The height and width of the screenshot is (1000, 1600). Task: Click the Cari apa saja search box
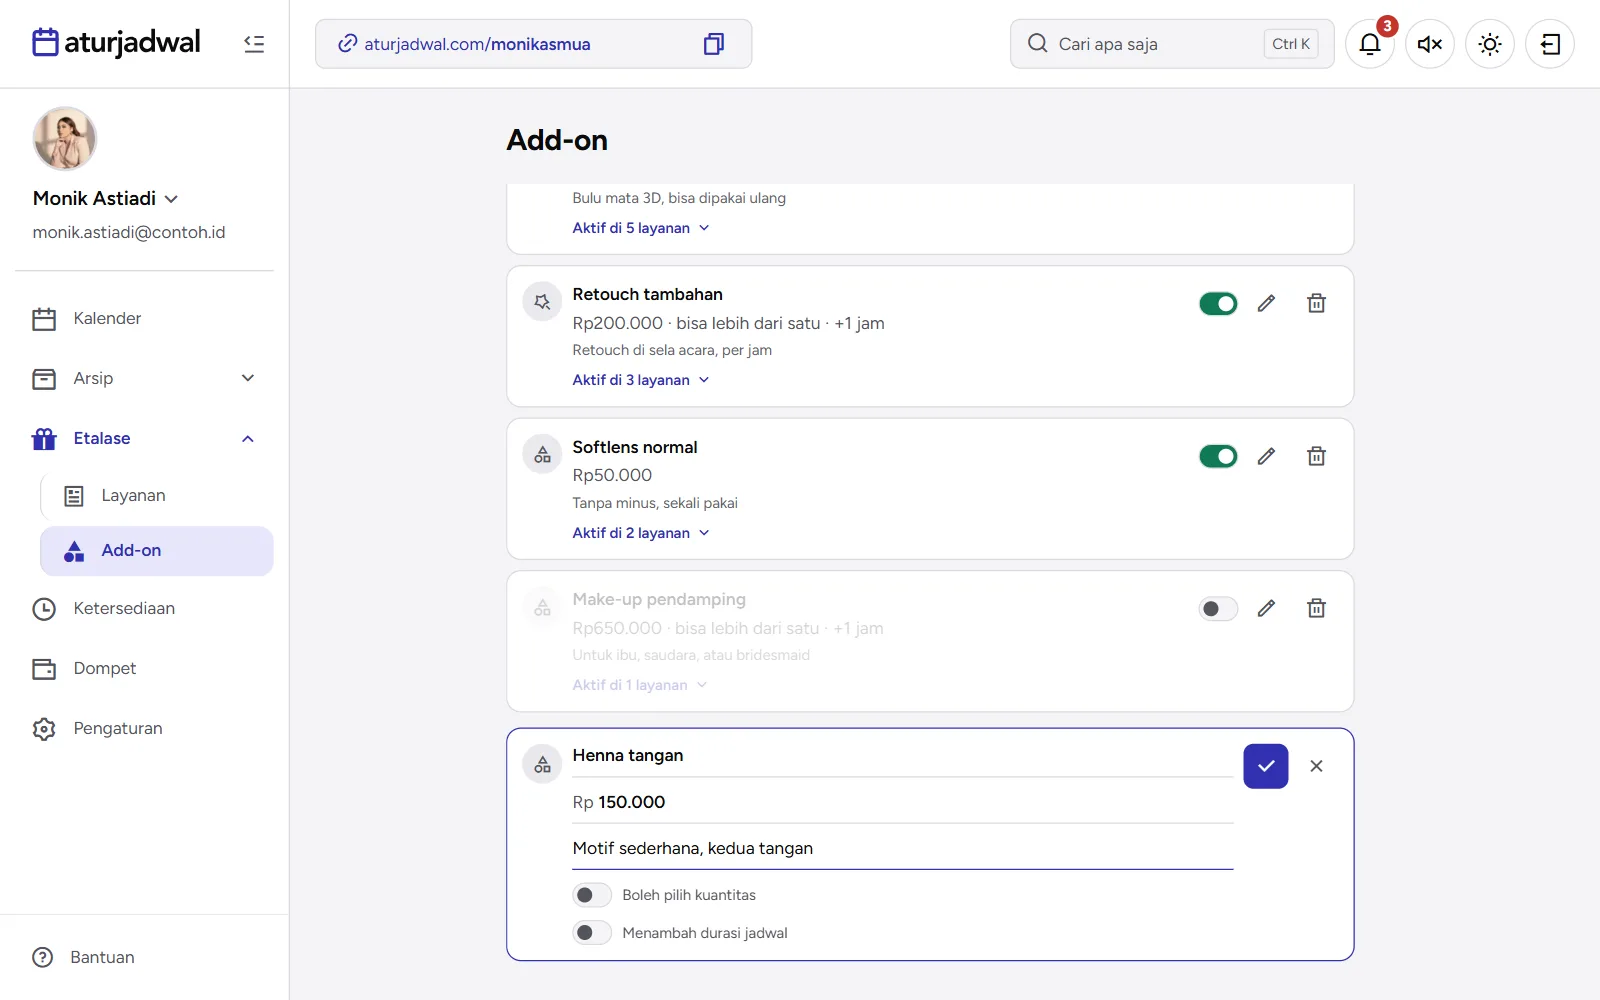point(1172,44)
